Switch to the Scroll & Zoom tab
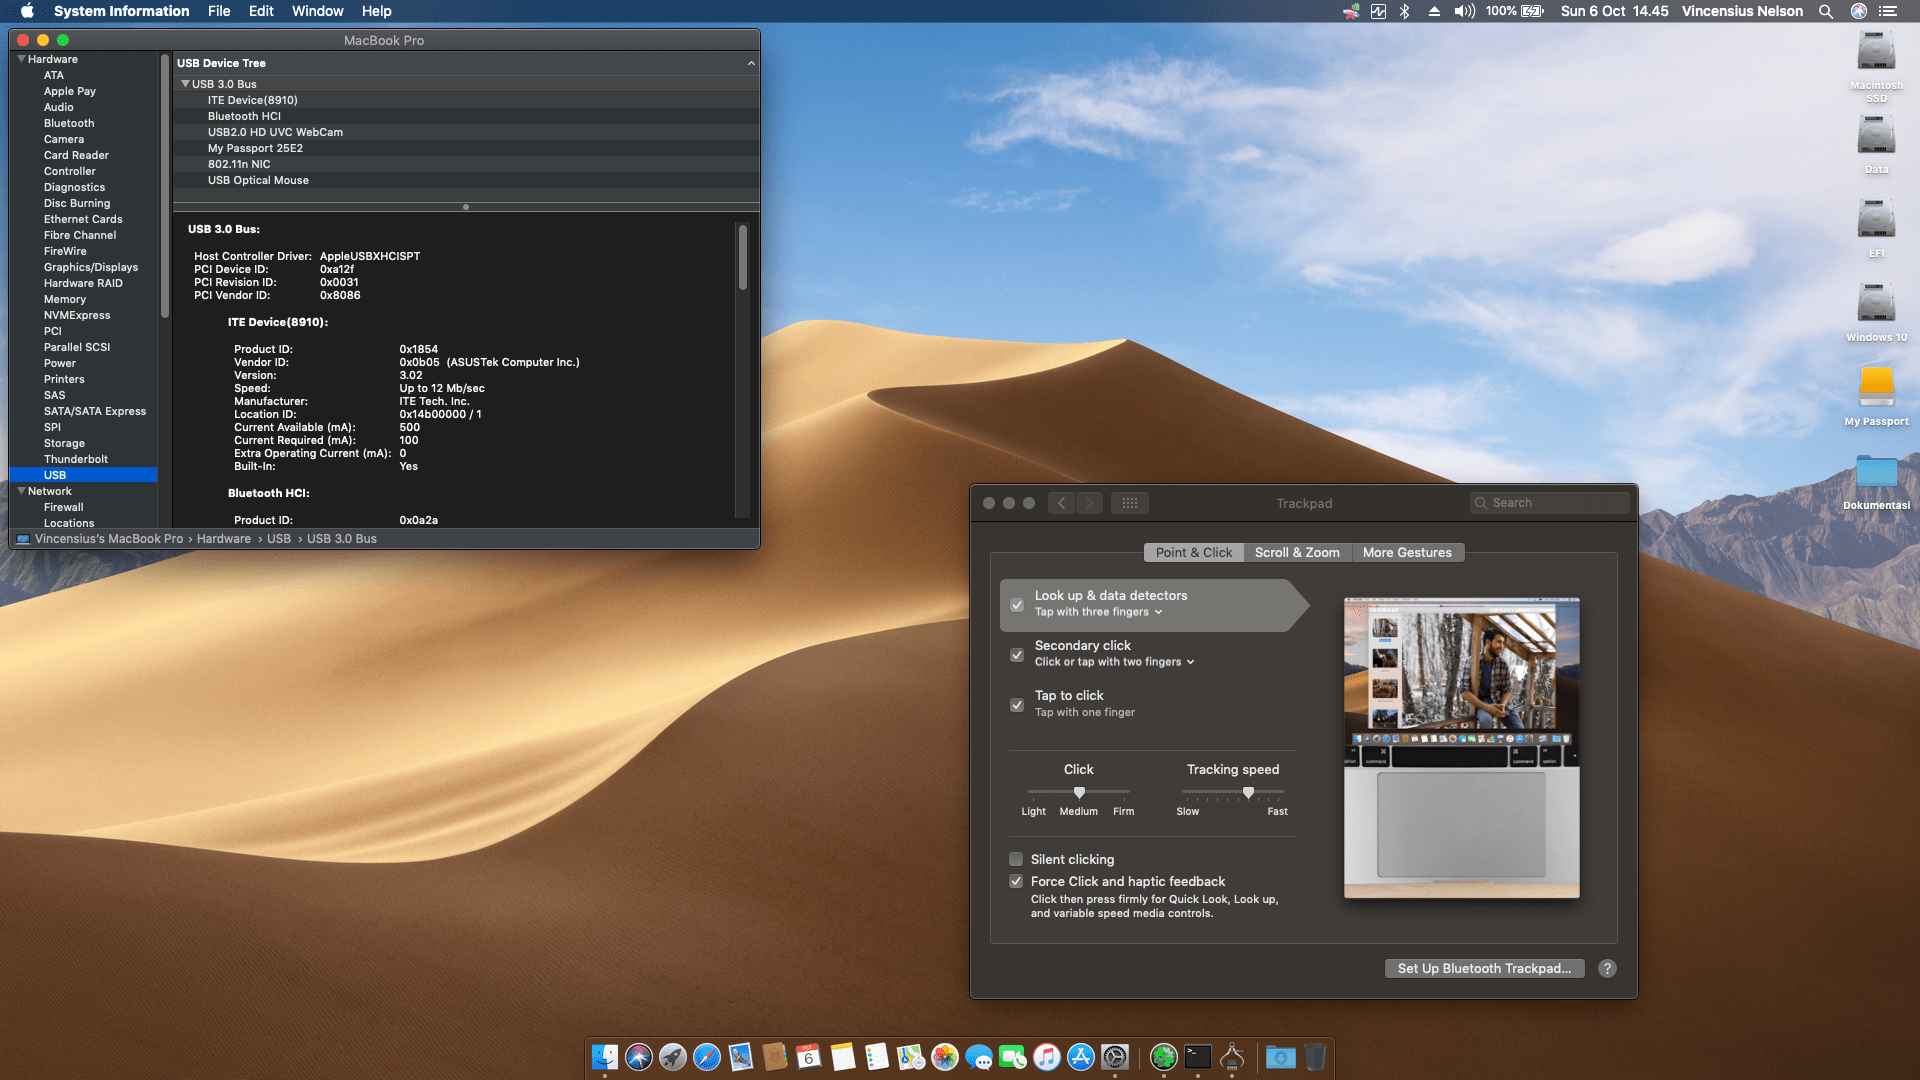 pos(1297,552)
